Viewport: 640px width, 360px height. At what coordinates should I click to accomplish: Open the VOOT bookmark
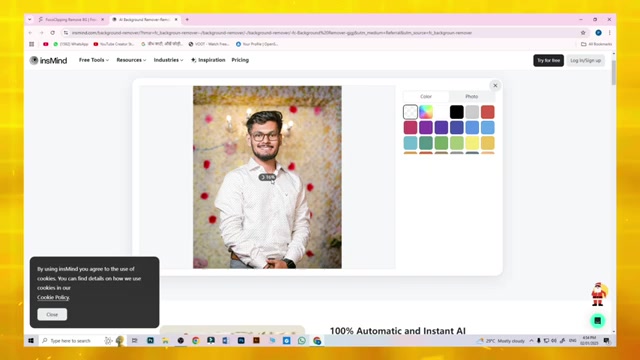[209, 44]
